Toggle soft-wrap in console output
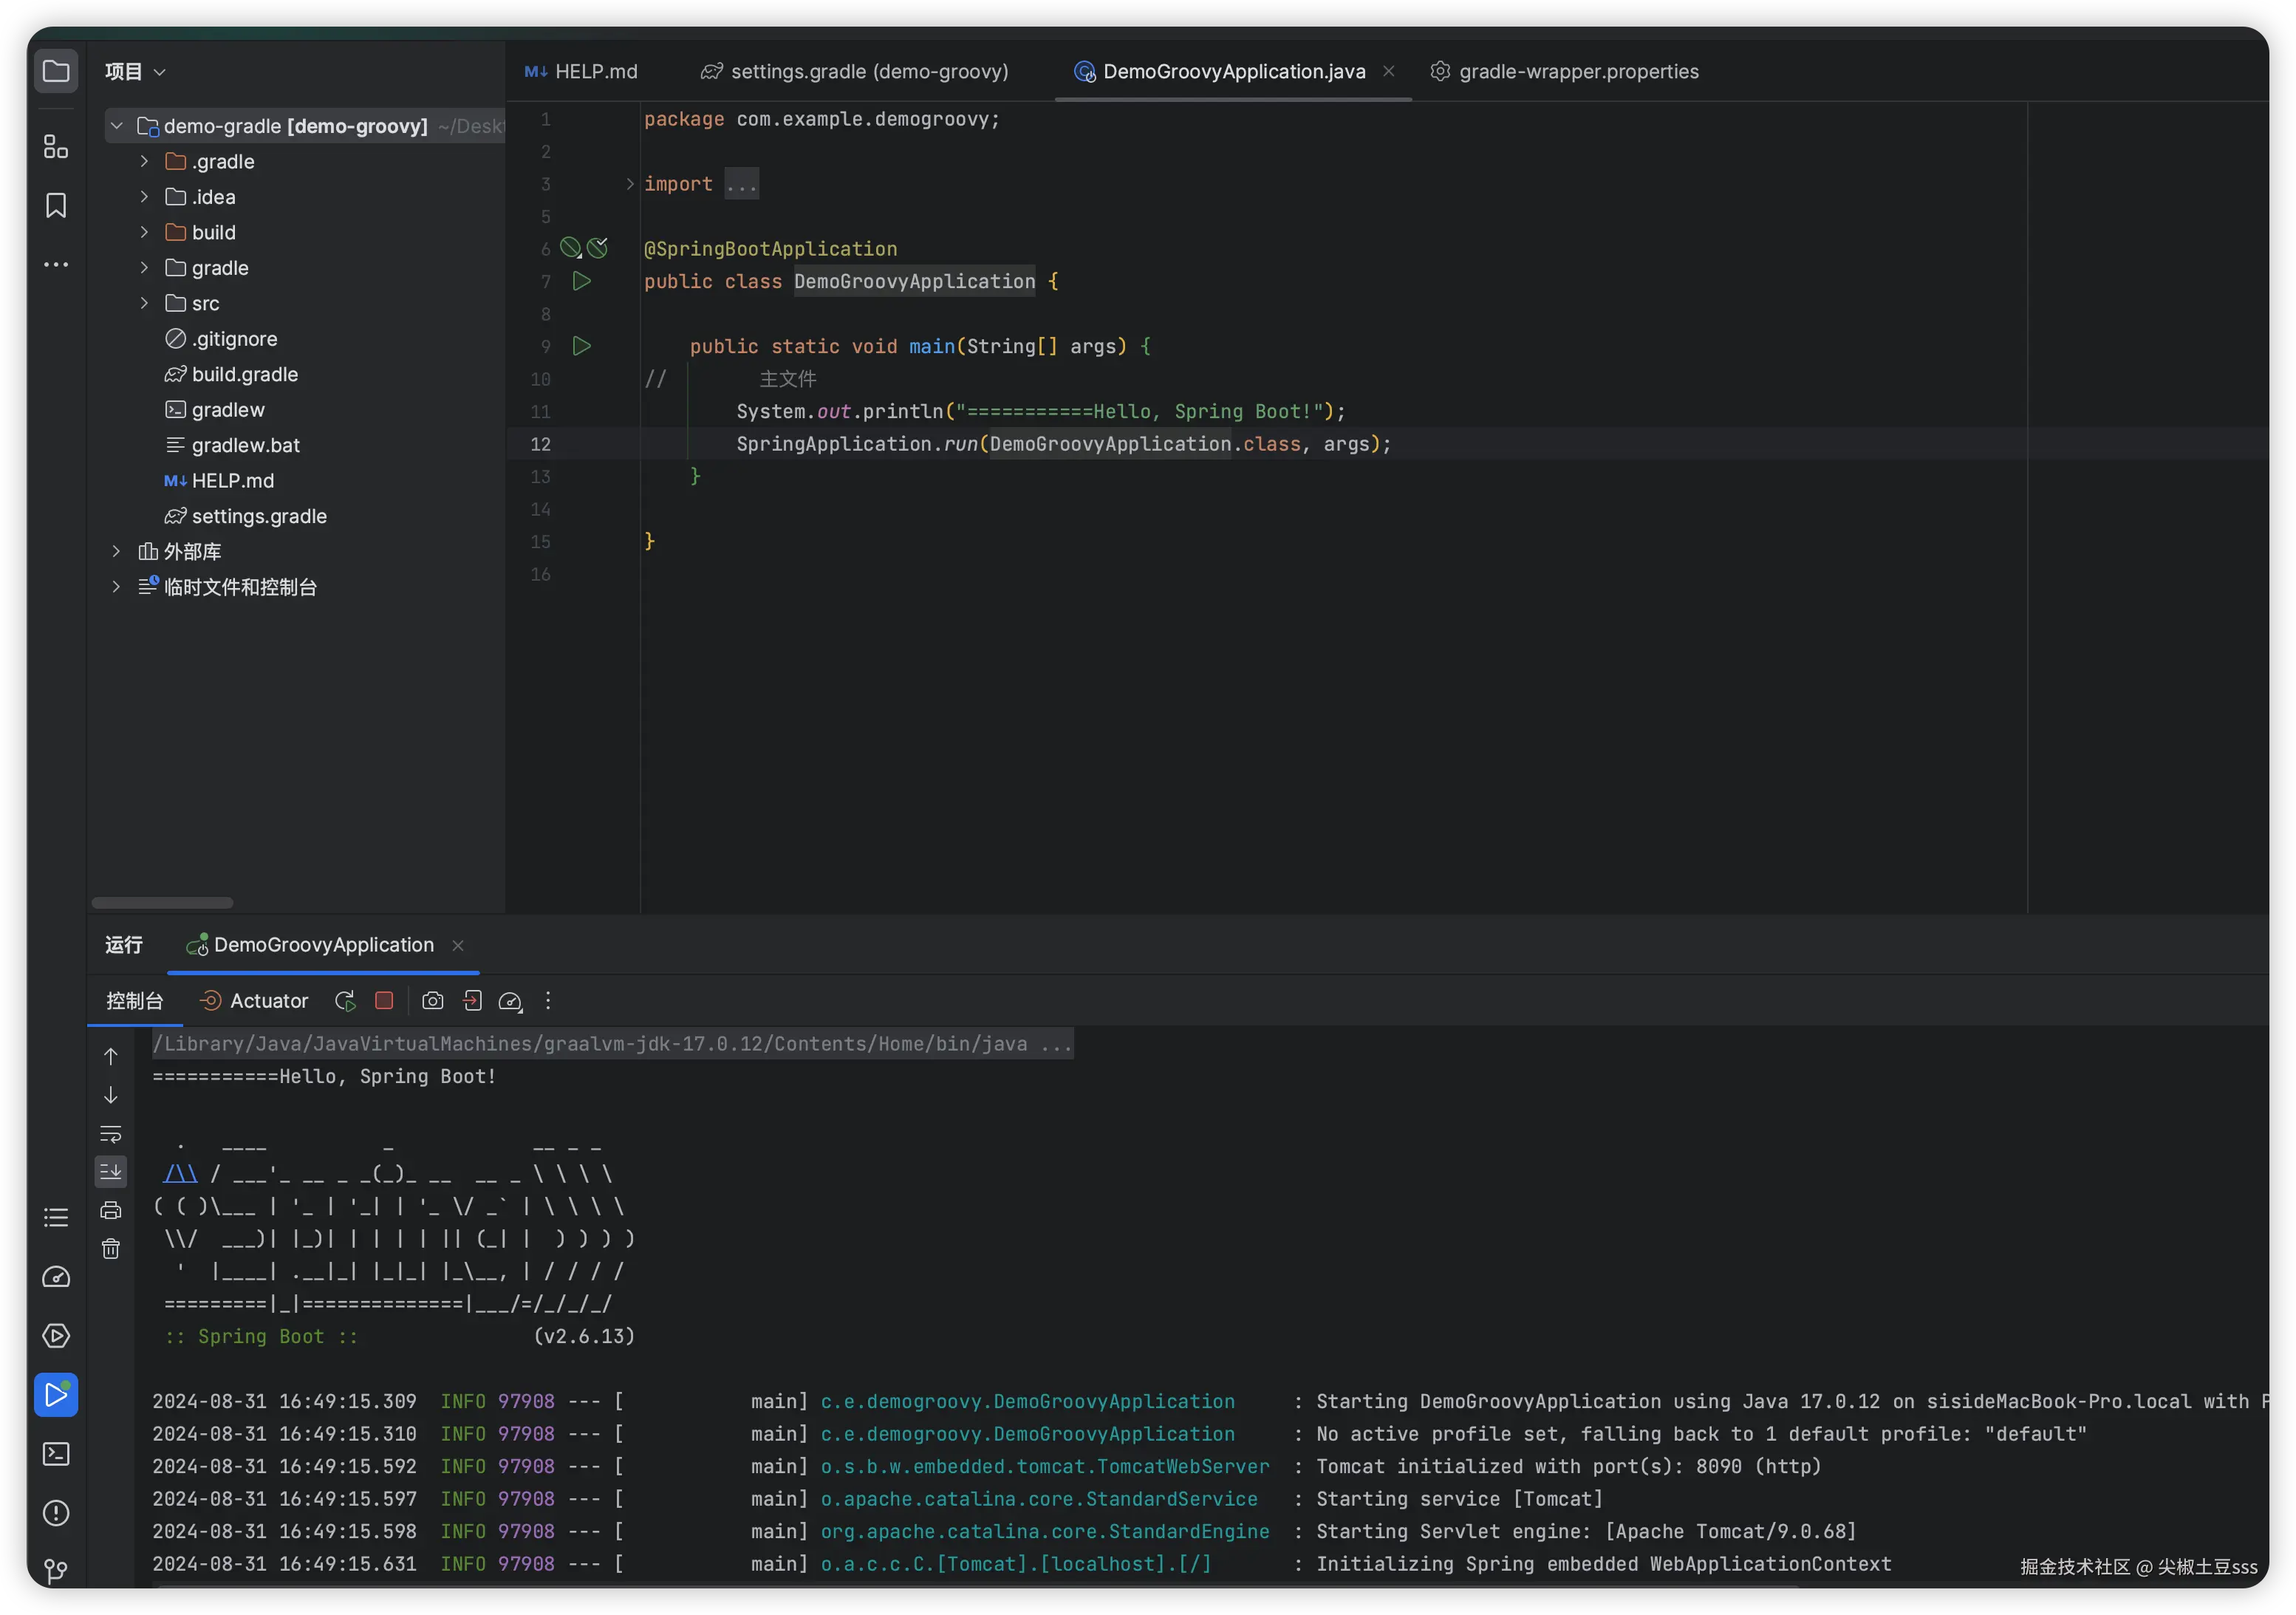Screen dimensions: 2296x1615 (x=111, y=1134)
